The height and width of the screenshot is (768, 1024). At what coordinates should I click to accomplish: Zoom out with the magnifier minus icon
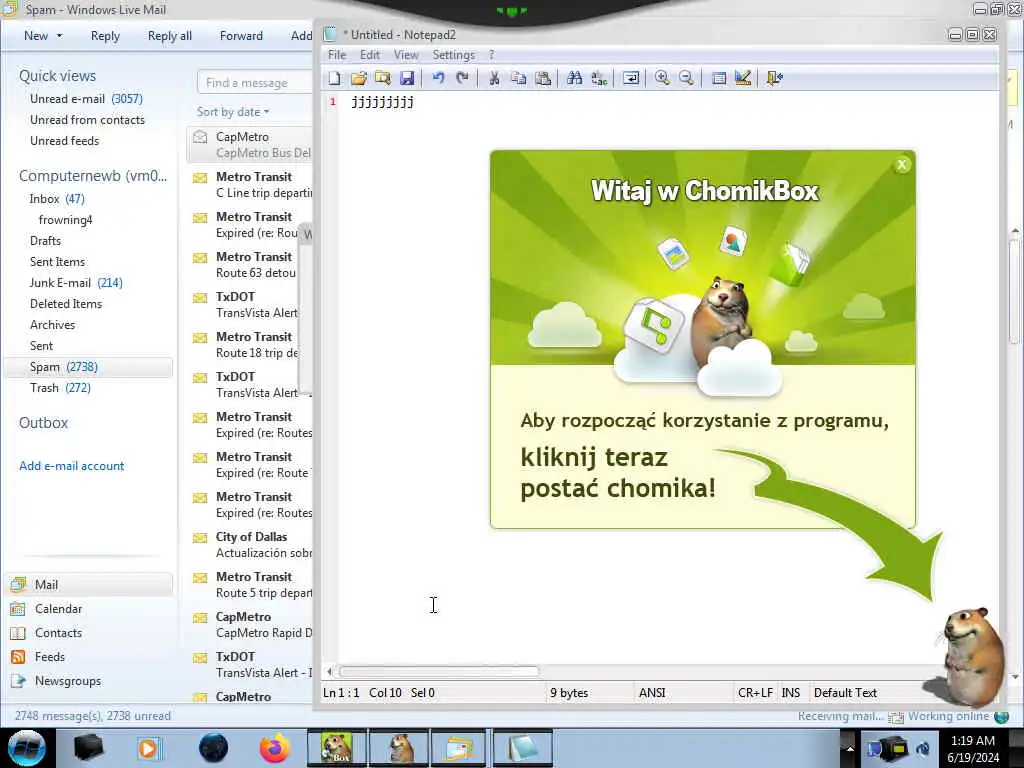coord(686,78)
